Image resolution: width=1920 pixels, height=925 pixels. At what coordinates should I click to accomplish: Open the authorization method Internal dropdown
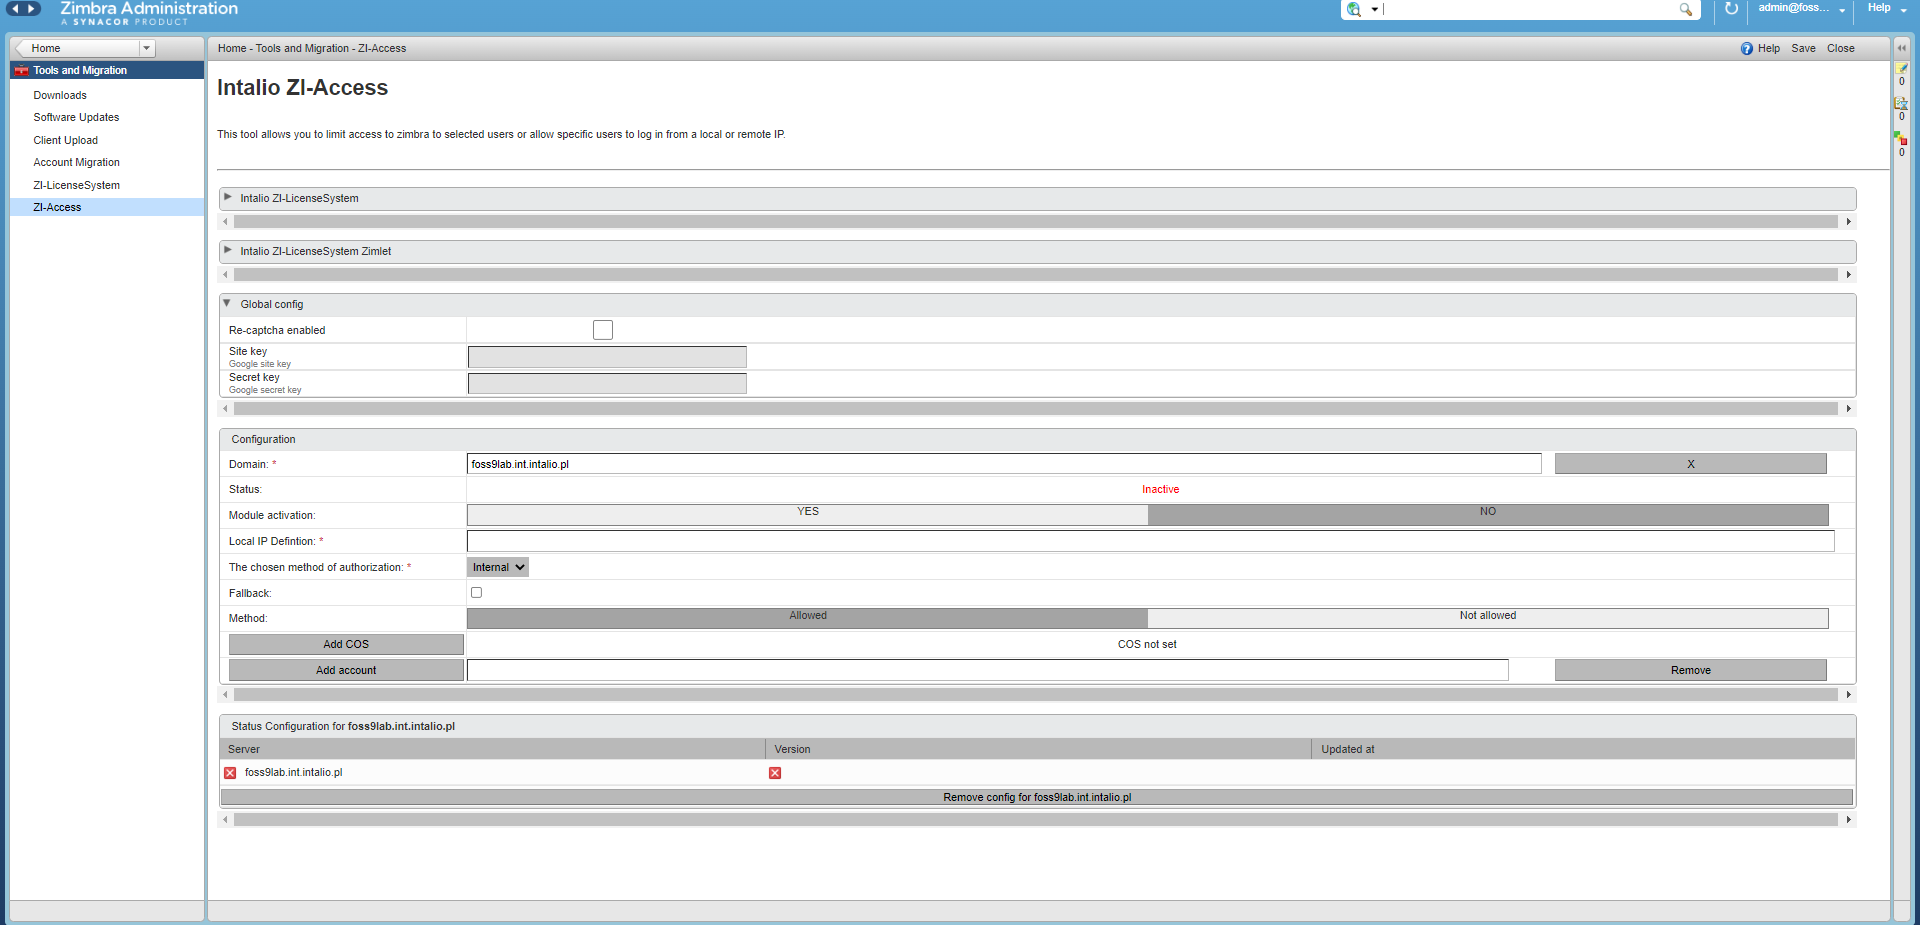point(498,567)
